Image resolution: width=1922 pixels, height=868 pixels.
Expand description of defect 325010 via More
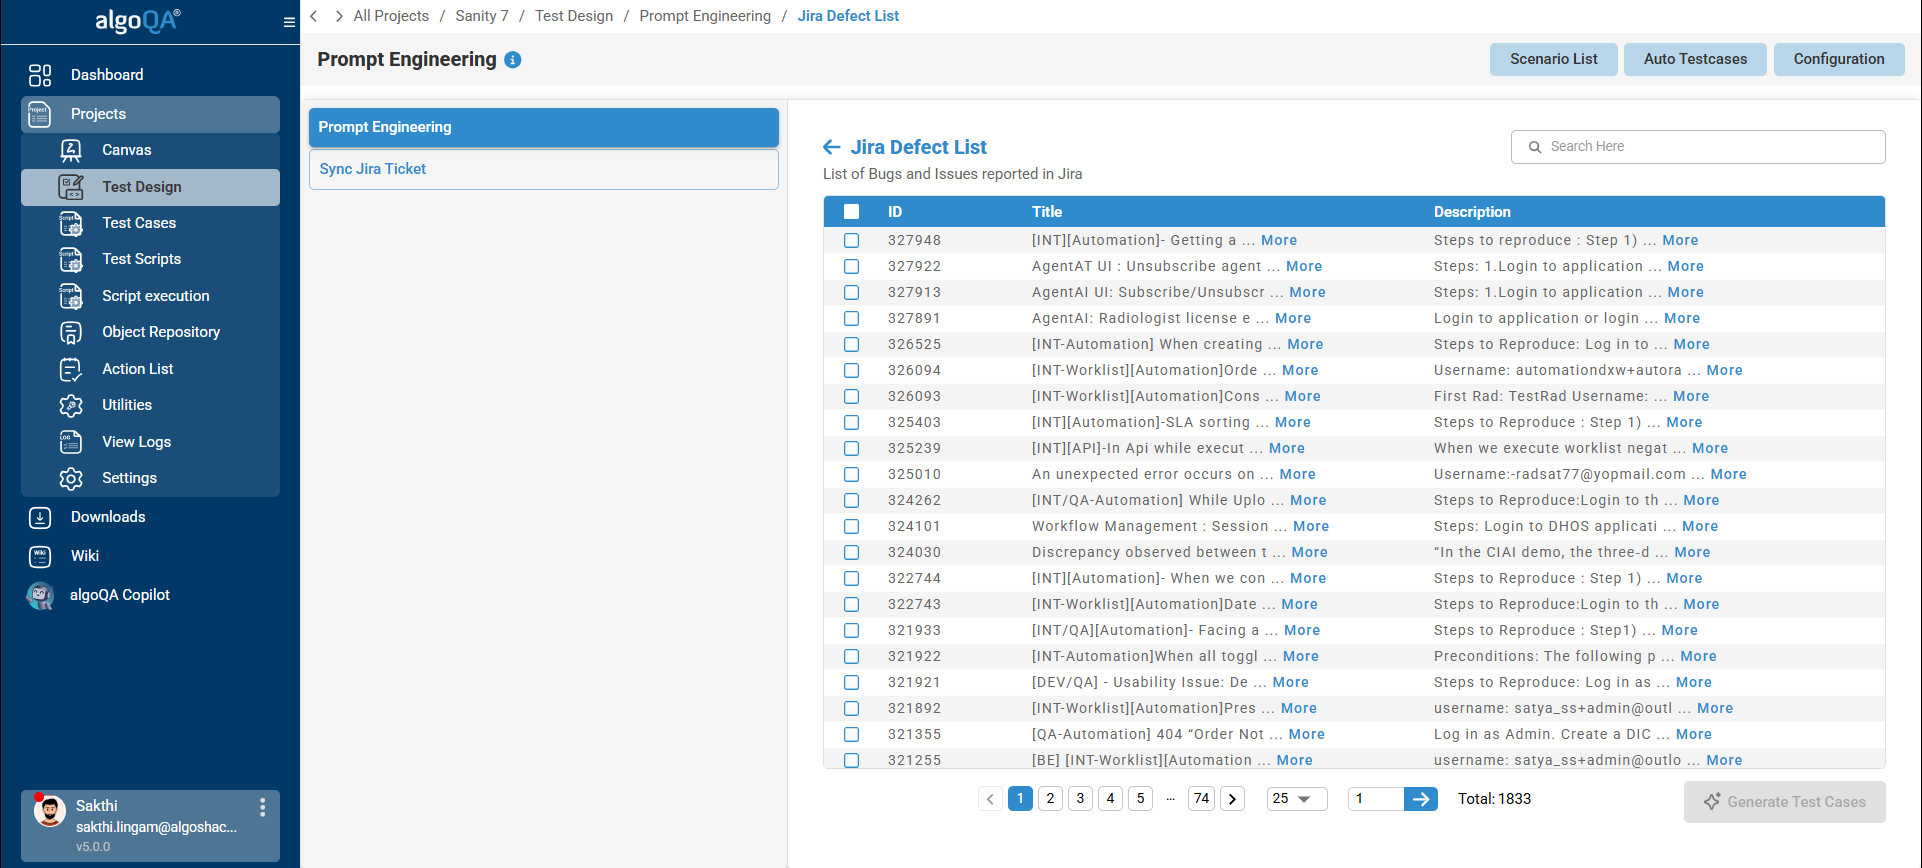click(x=1729, y=475)
